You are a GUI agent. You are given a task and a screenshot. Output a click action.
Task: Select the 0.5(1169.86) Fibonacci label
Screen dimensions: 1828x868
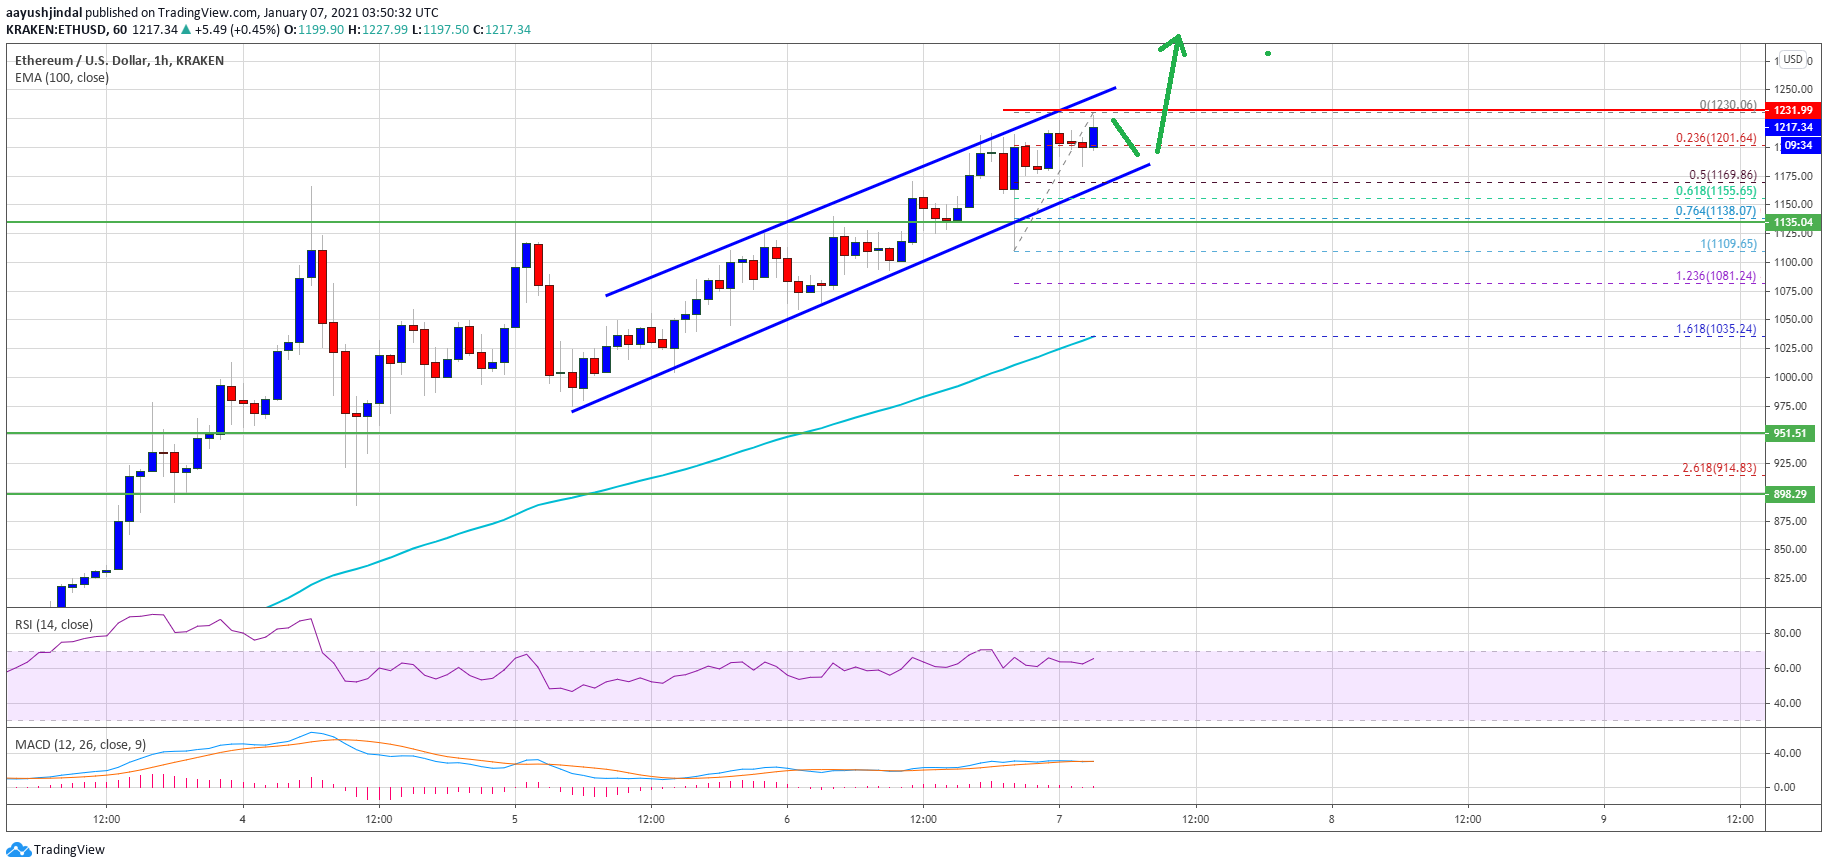tap(1722, 175)
